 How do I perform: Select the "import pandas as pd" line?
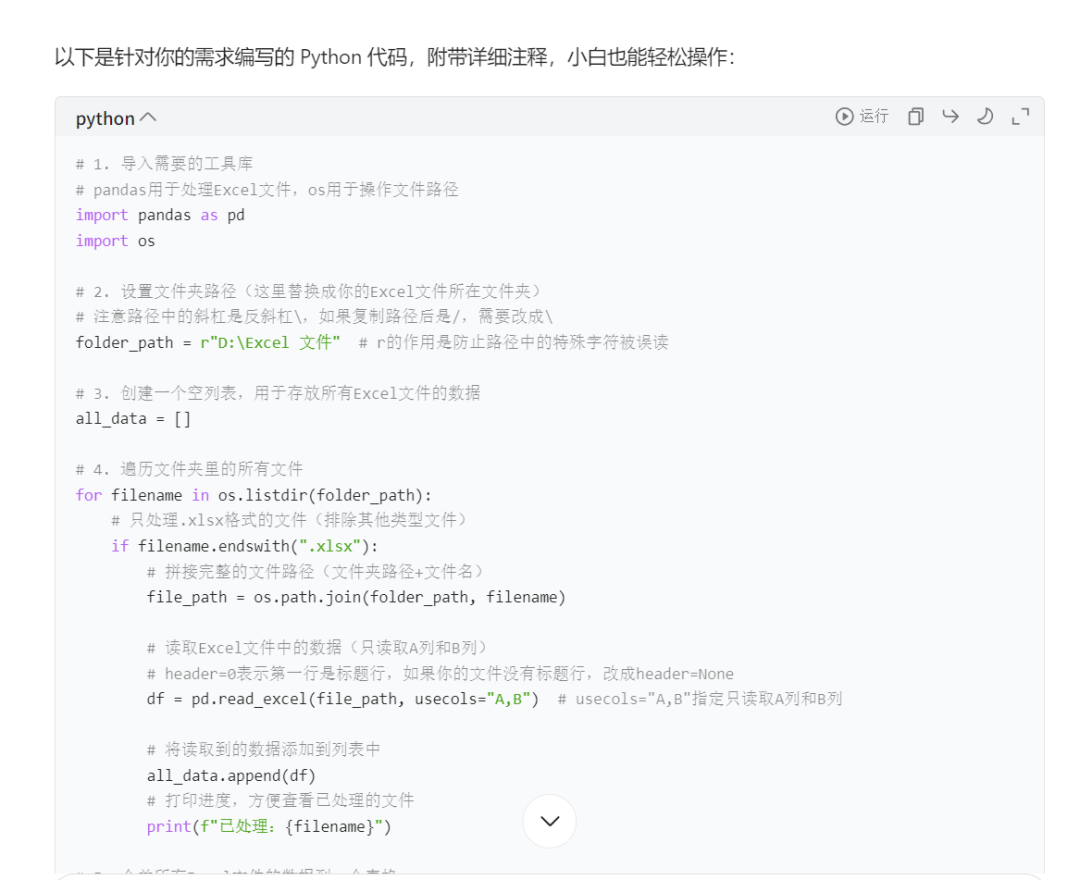pos(159,214)
